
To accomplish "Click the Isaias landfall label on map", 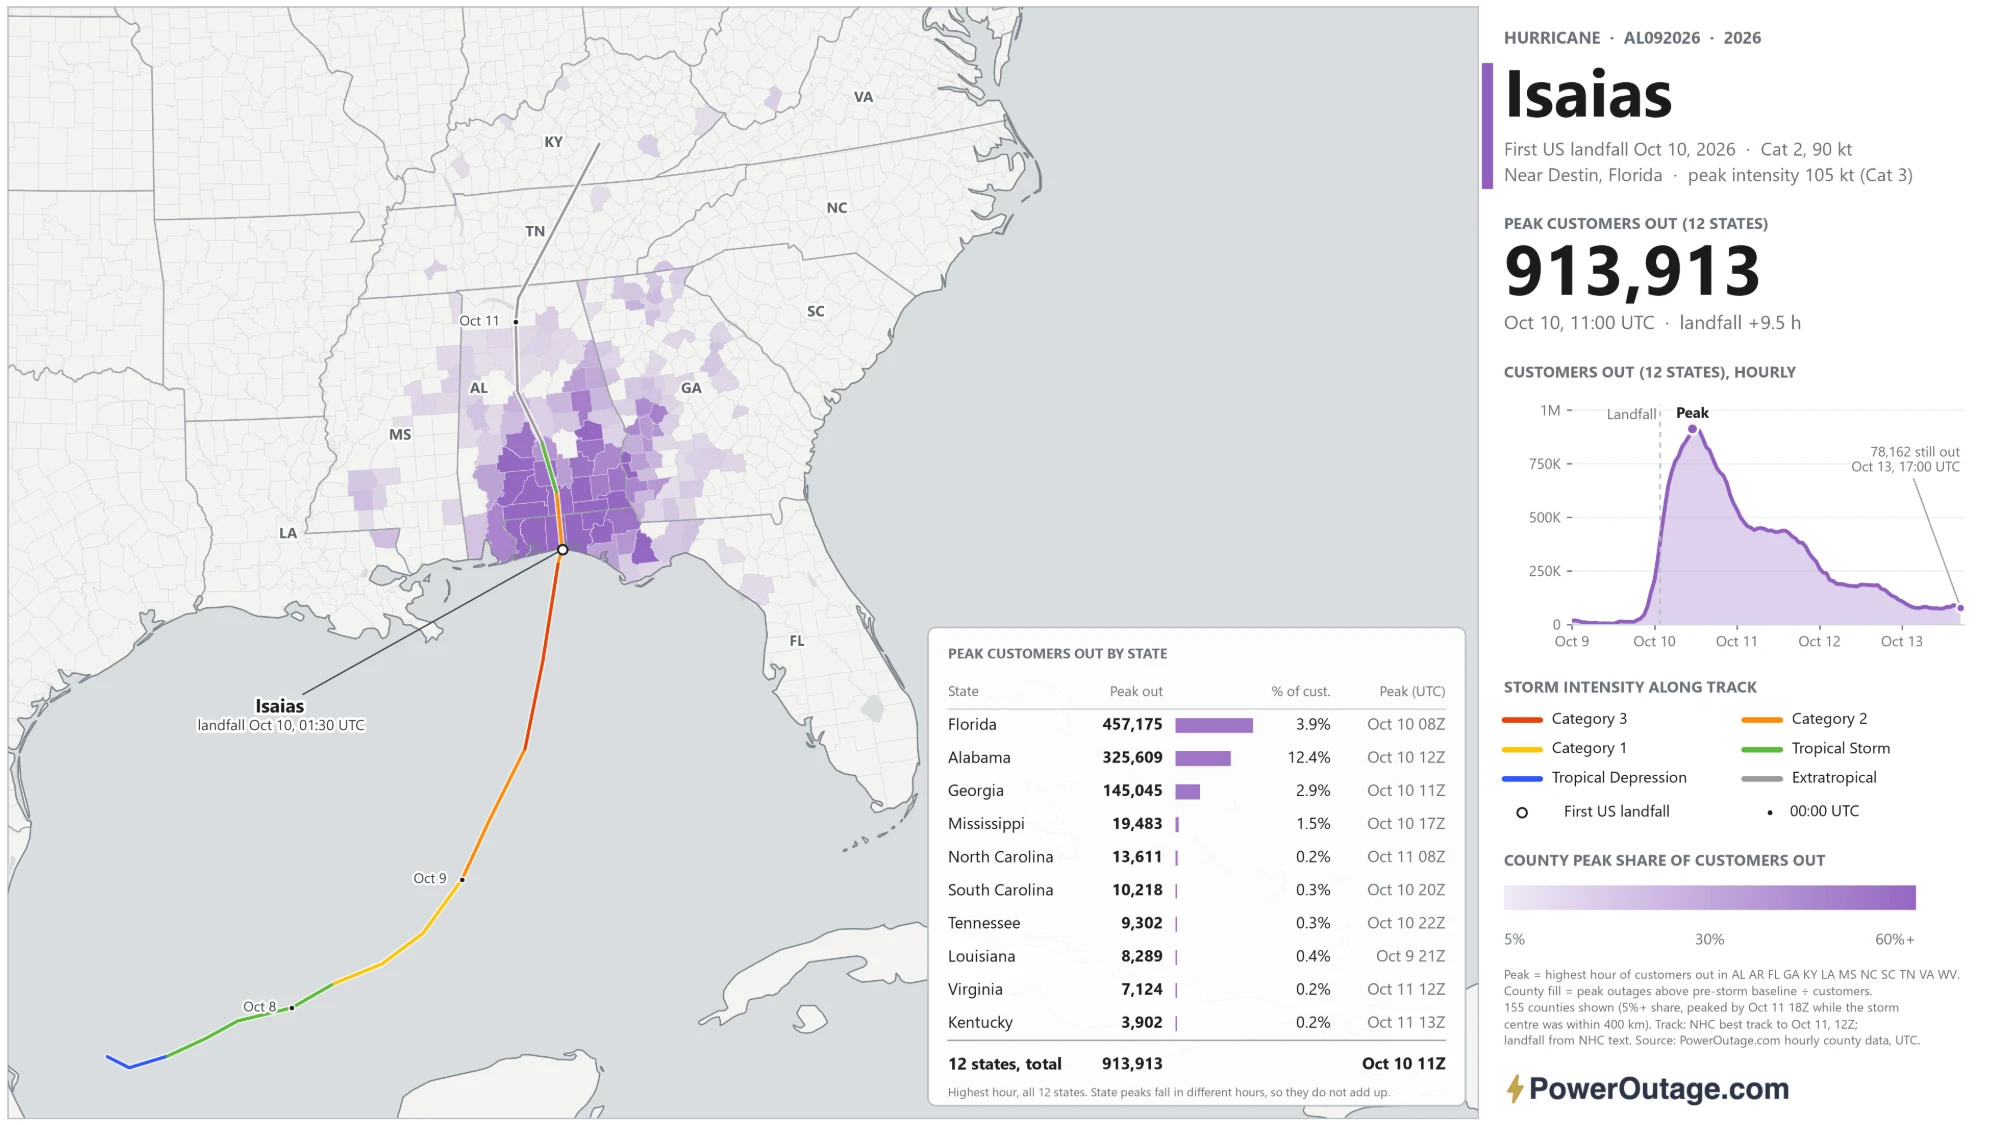I will click(280, 714).
